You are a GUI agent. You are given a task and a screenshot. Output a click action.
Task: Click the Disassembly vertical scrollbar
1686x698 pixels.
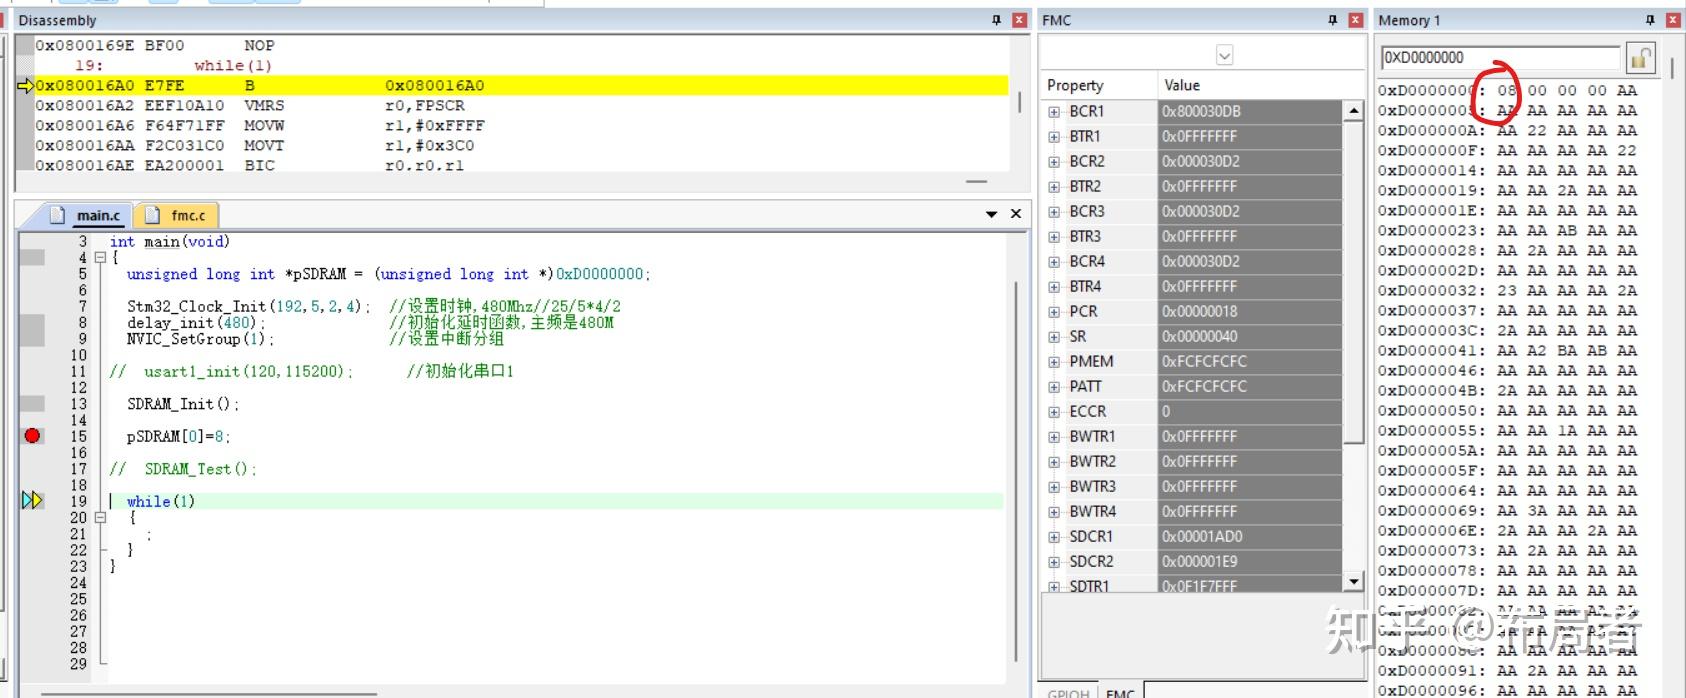coord(1019,104)
